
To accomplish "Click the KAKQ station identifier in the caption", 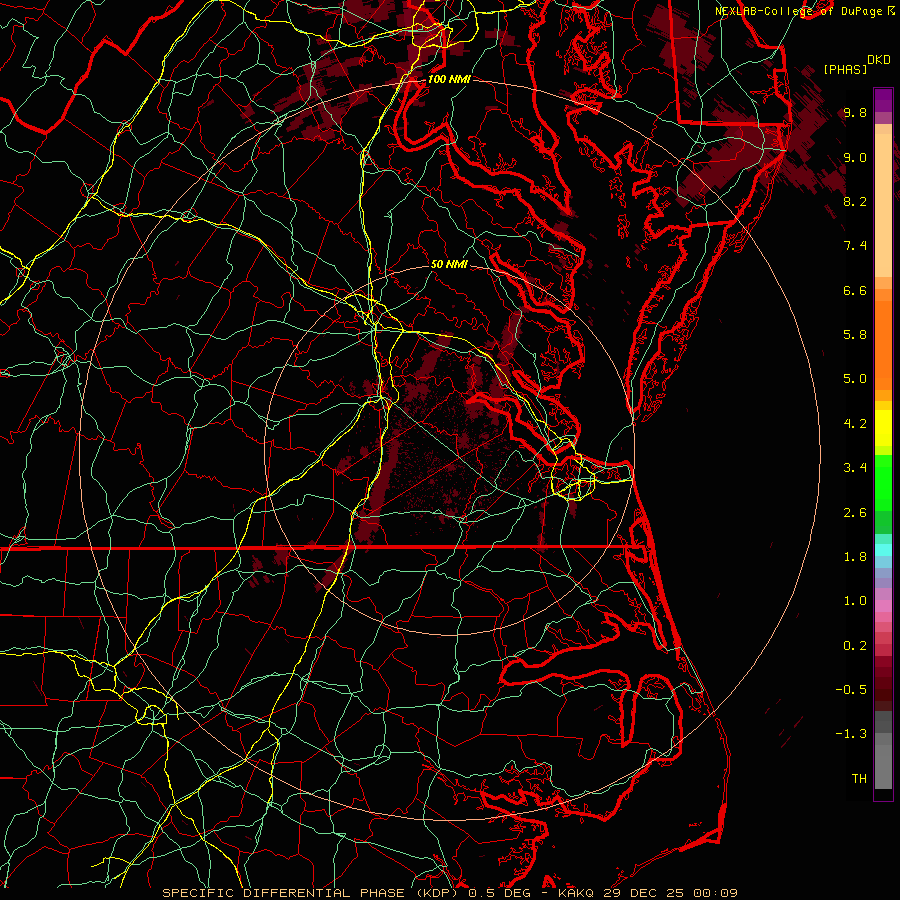I will click(x=577, y=893).
